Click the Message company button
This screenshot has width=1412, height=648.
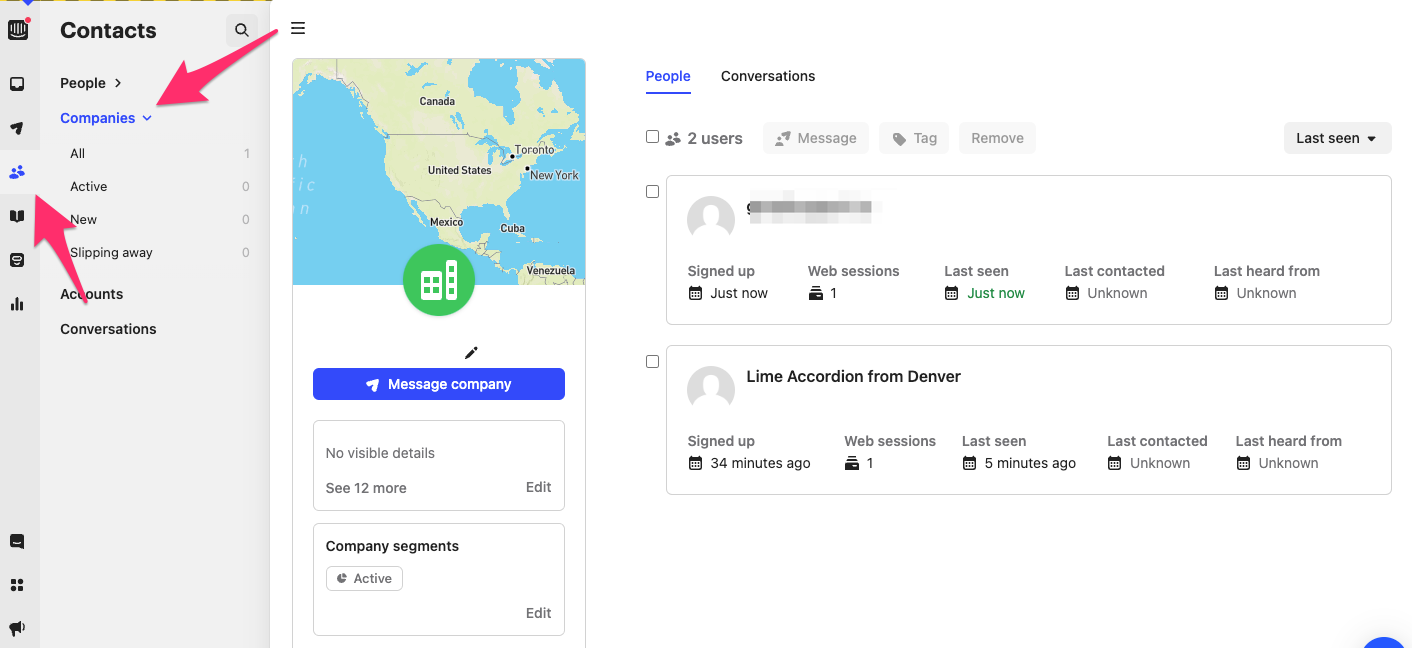pos(438,384)
